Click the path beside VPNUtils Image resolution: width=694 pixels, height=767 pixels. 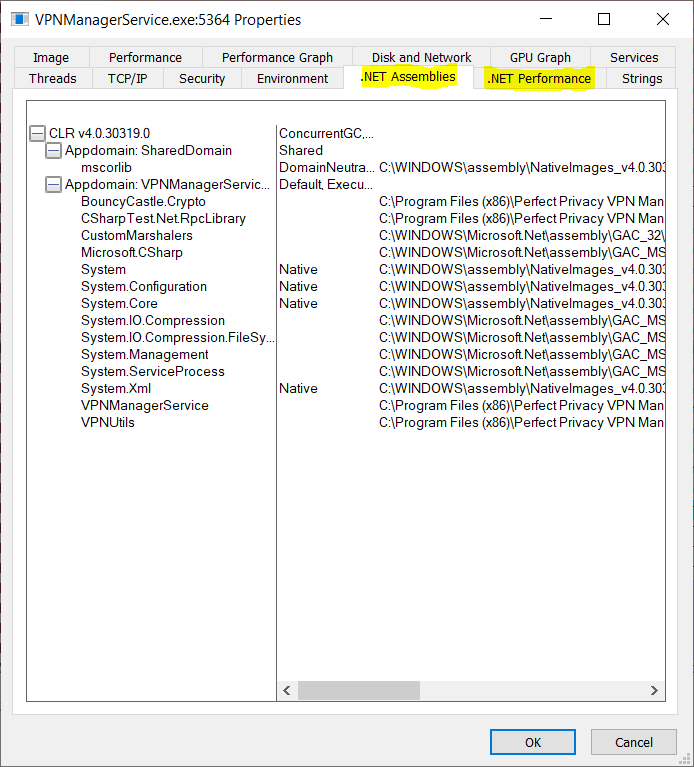tap(521, 422)
